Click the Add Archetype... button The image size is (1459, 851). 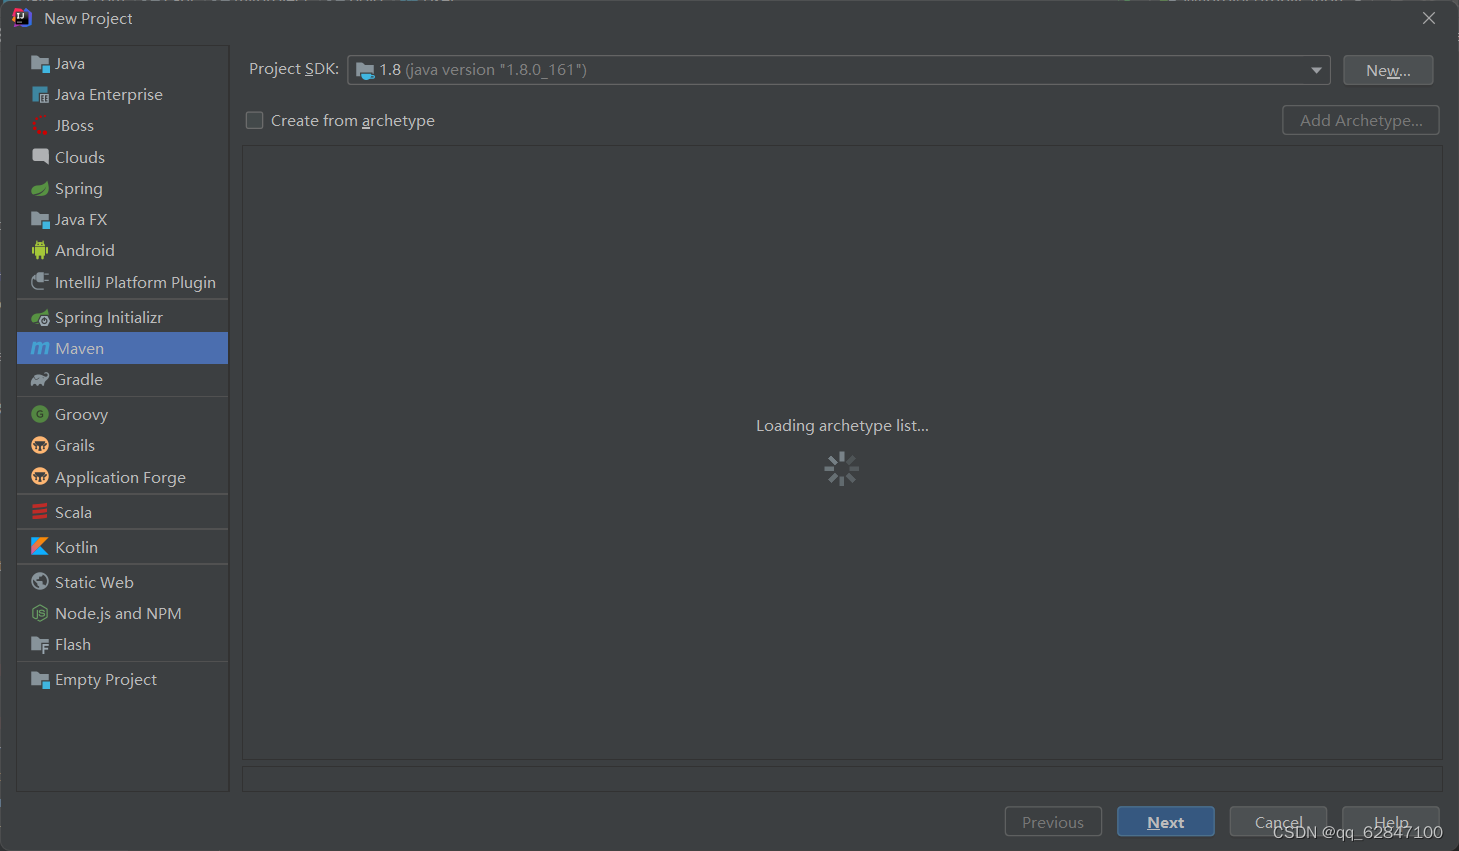coord(1361,120)
